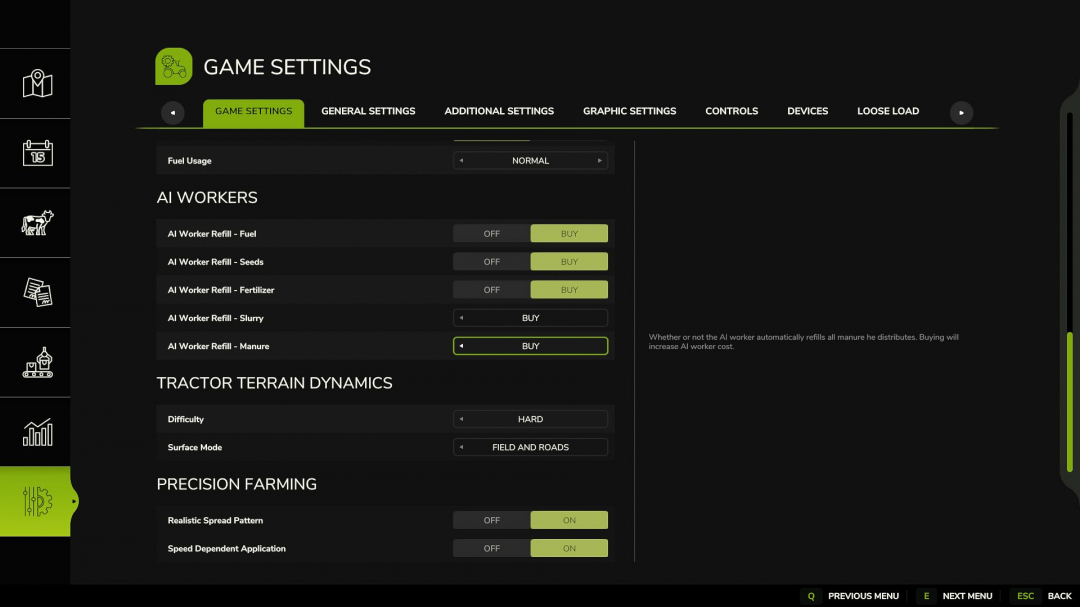Screen dimensions: 1080x607
Task: Select the FIELD AND ROADS value box
Action: [530, 447]
